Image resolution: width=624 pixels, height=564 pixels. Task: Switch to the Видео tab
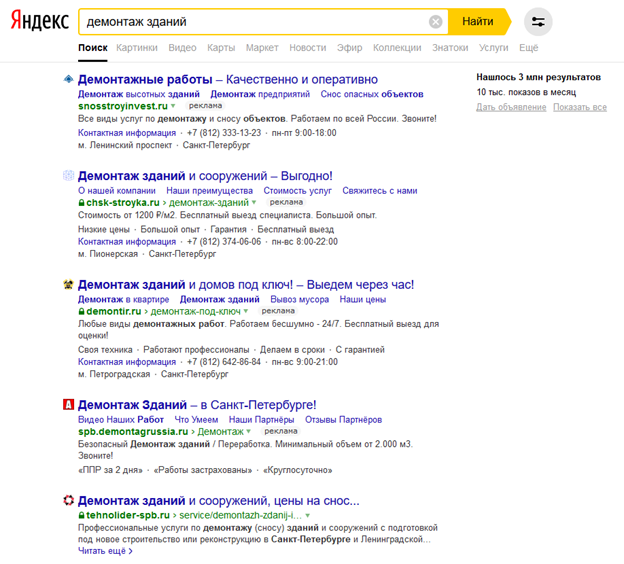coord(182,48)
